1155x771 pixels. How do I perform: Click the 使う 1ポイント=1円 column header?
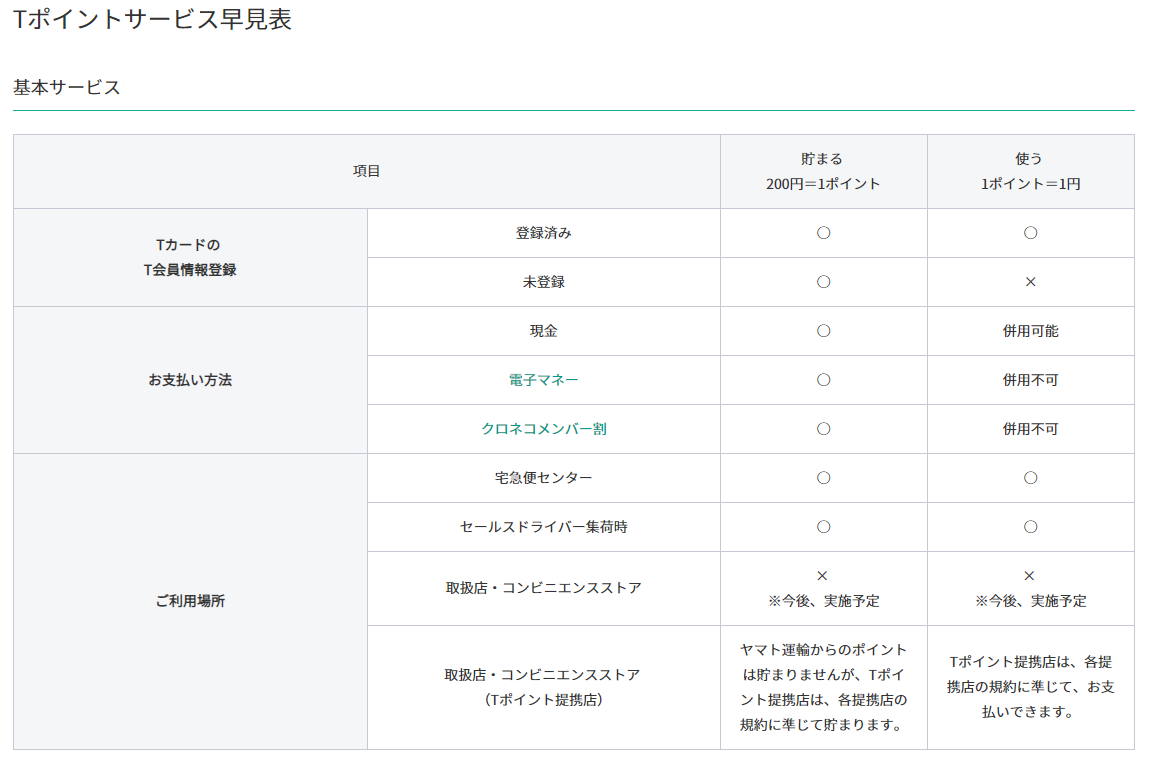pos(1030,171)
